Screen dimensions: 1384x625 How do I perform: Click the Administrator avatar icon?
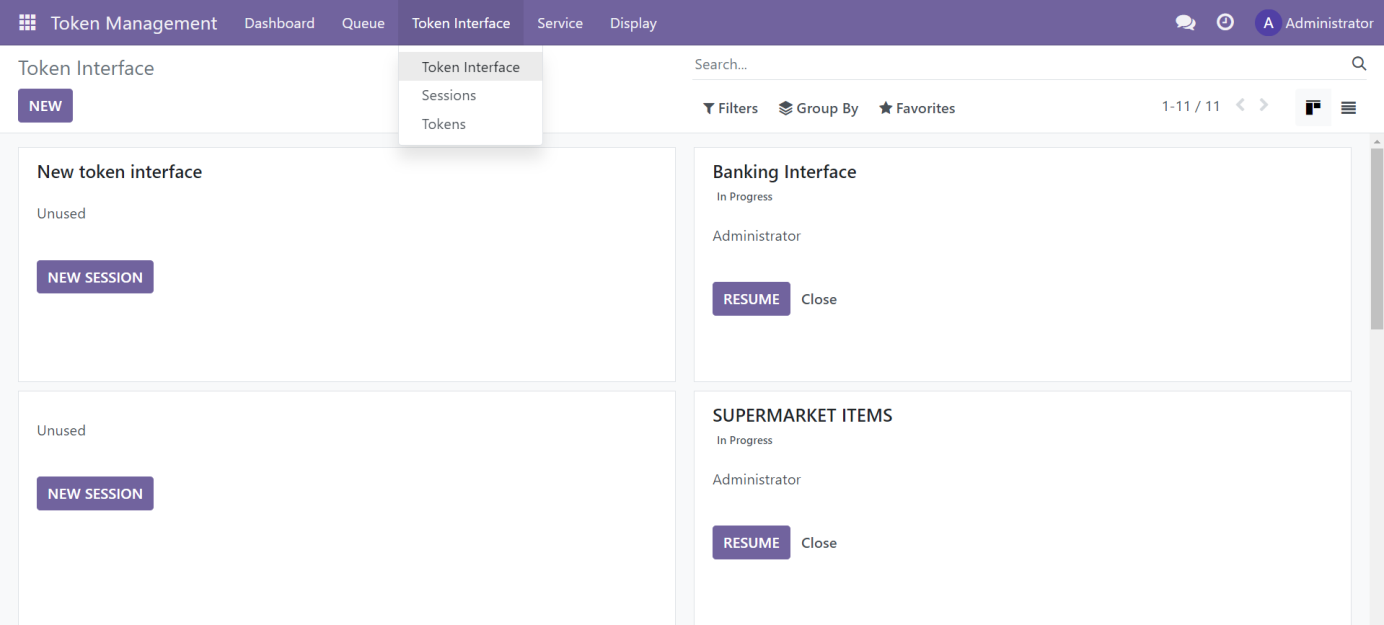(x=1268, y=23)
